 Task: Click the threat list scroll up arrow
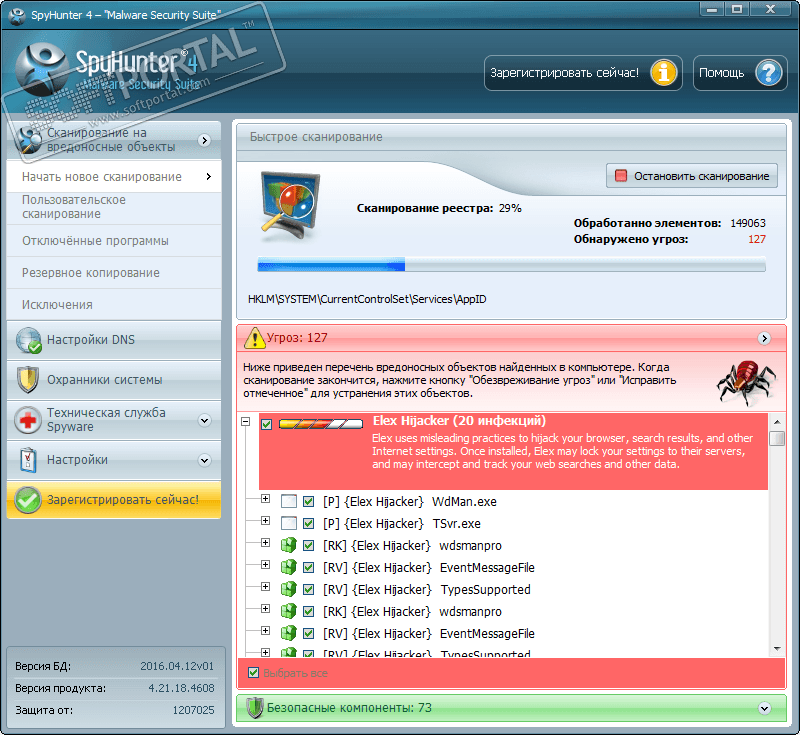777,422
